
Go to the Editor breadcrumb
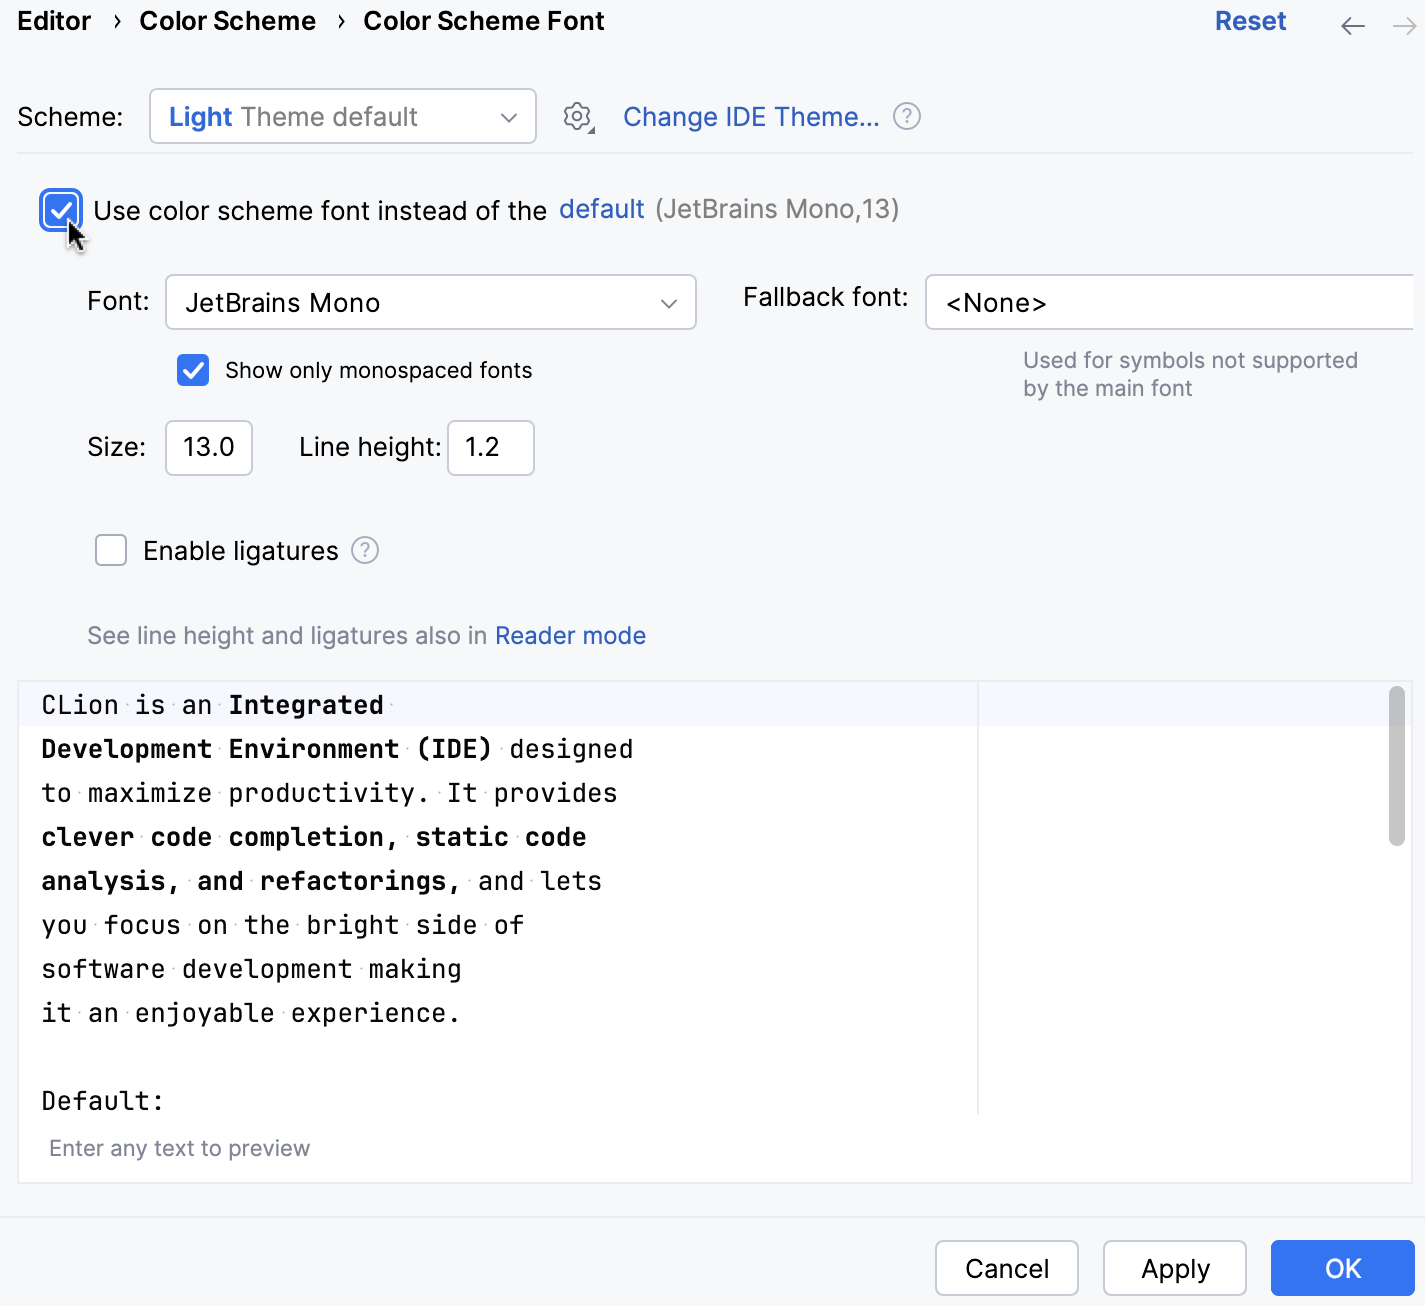(53, 20)
